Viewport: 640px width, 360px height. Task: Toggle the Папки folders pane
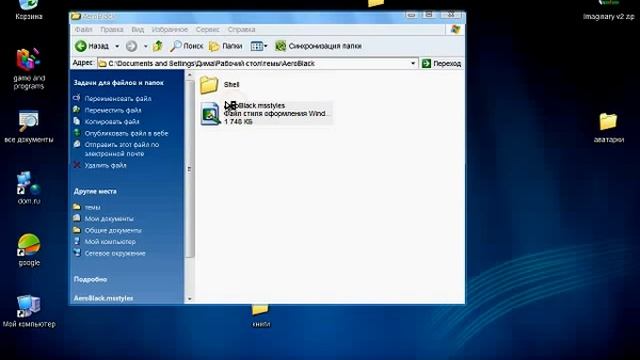[x=226, y=46]
